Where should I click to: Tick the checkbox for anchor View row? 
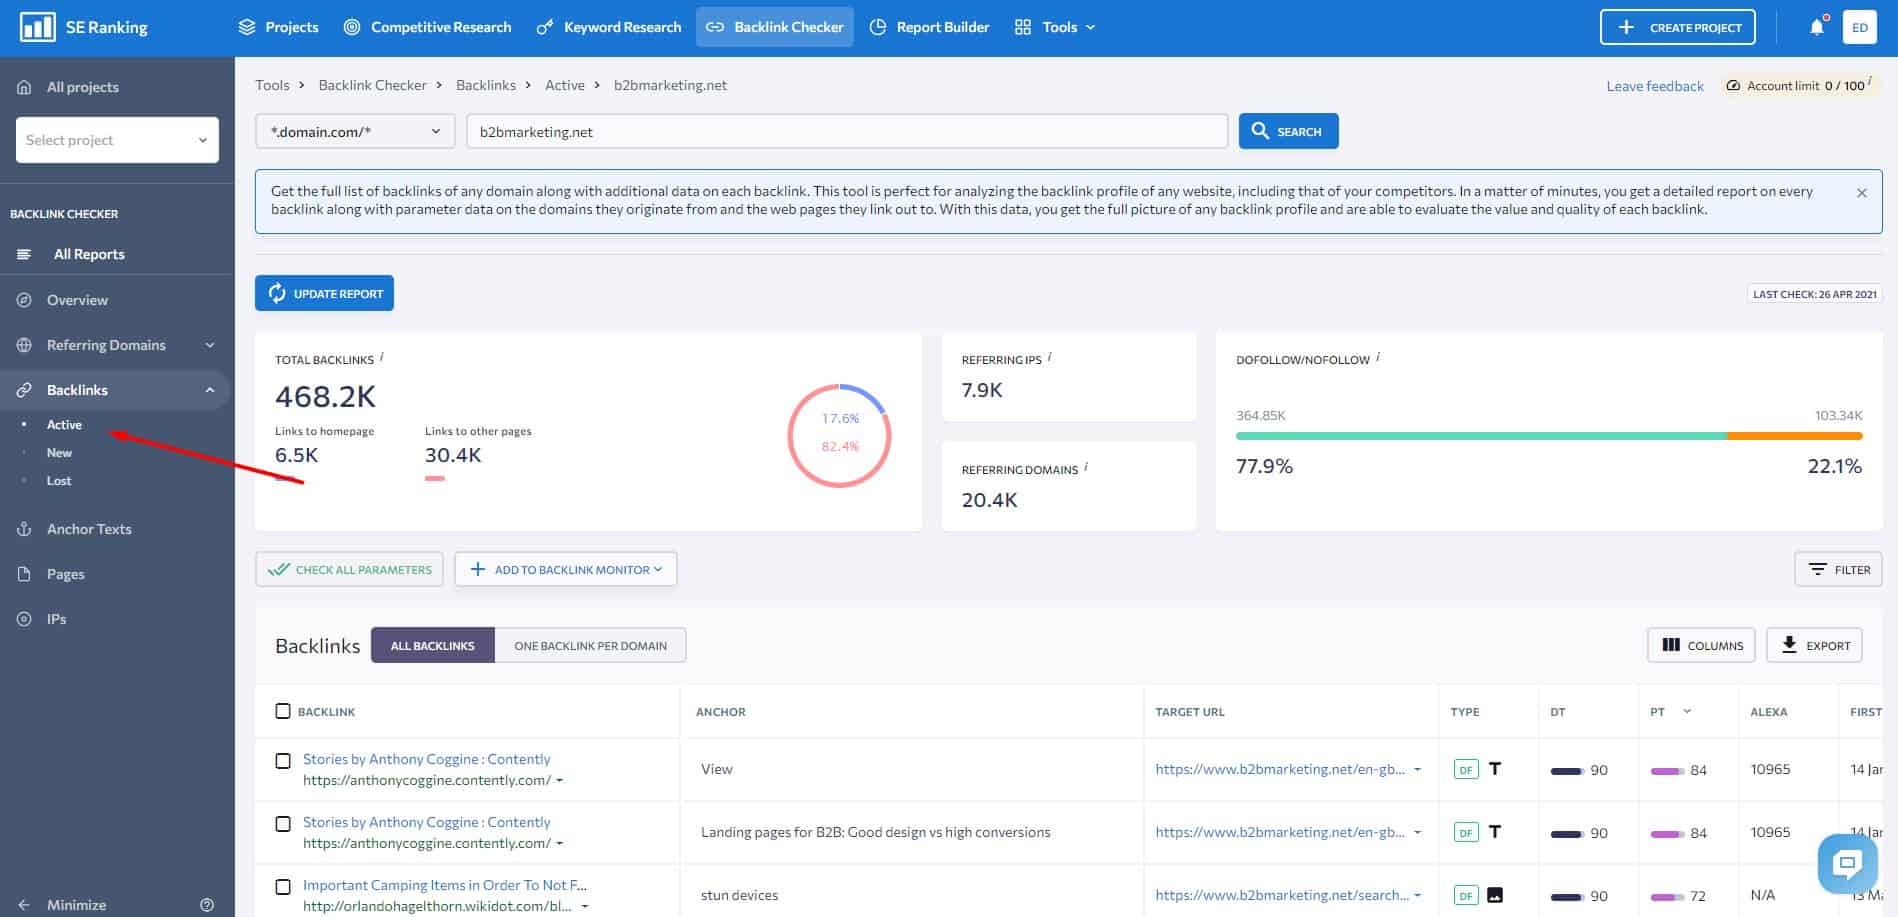click(283, 761)
